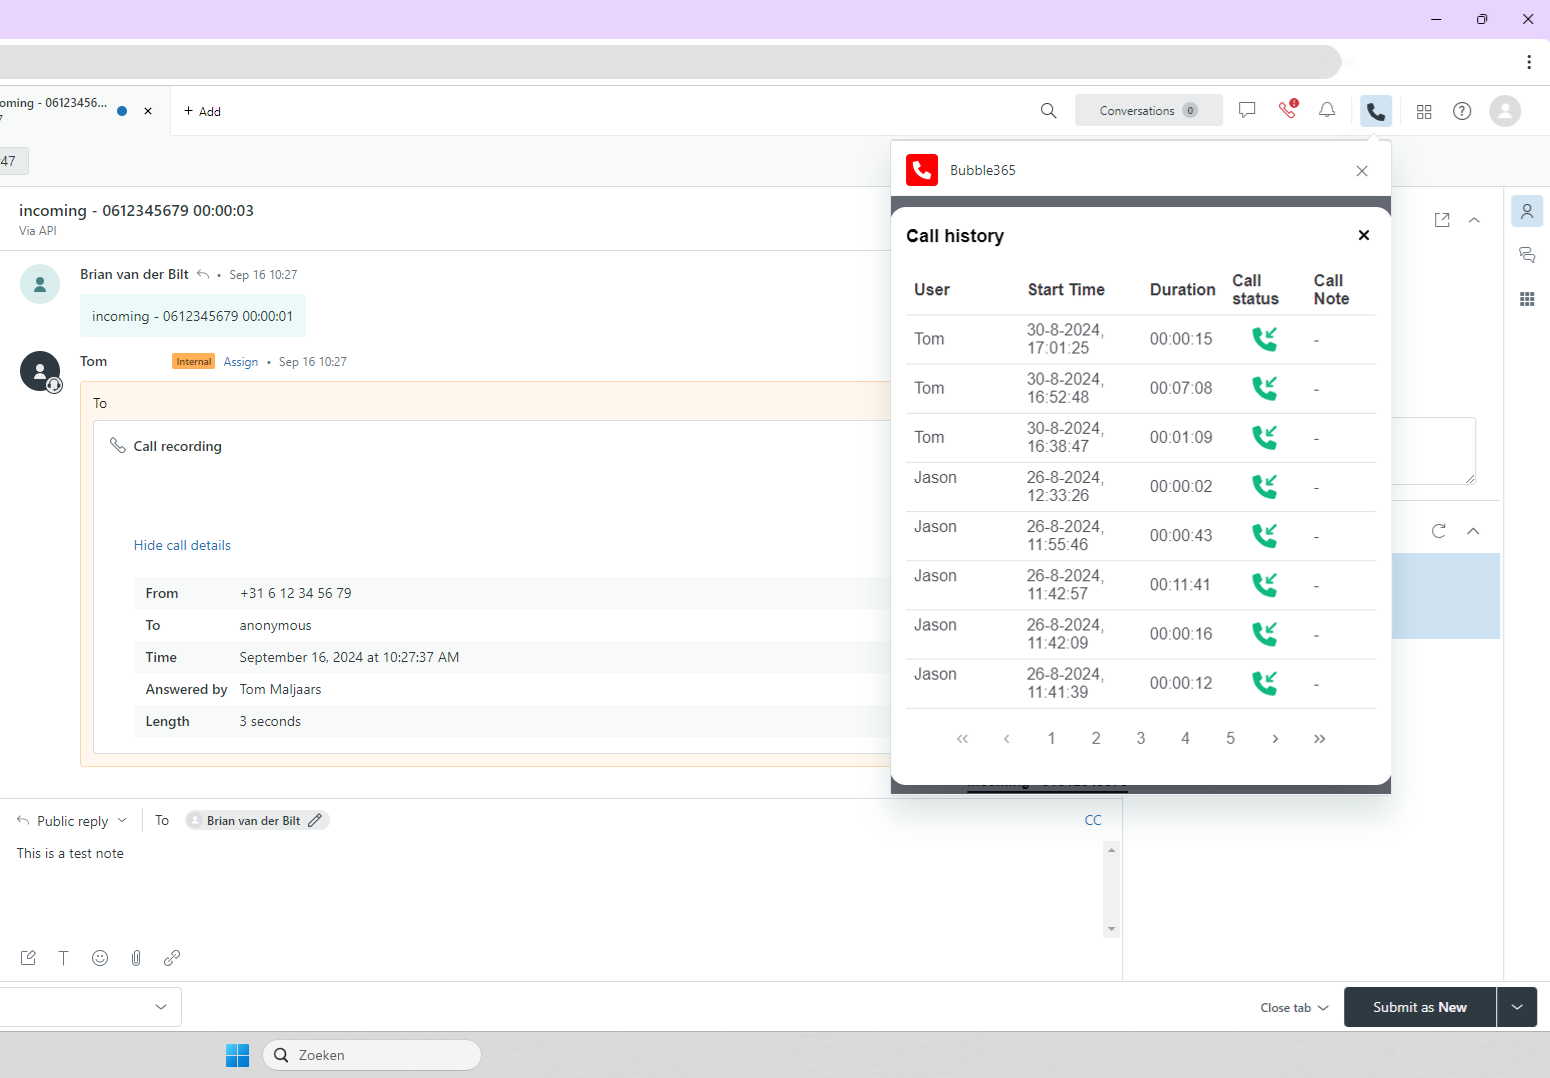The width and height of the screenshot is (1550, 1078).
Task: Click the search magnifier icon in top bar
Action: (x=1048, y=111)
